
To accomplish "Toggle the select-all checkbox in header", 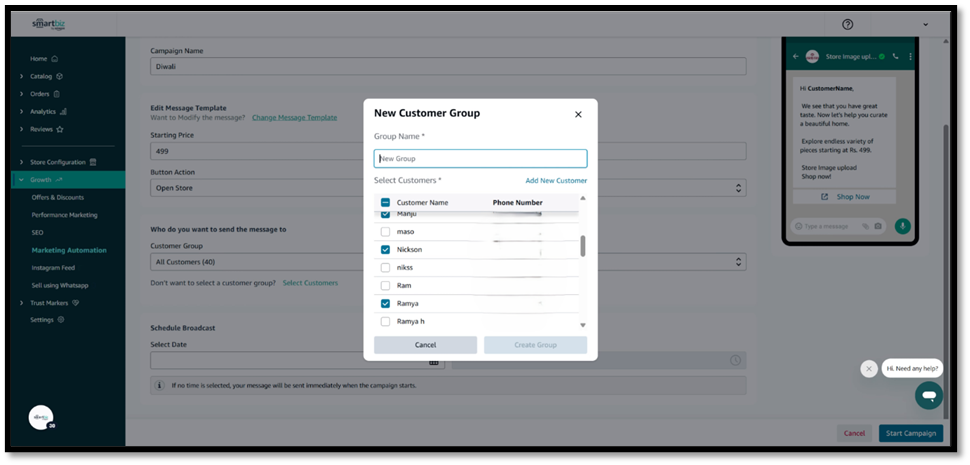I will point(386,202).
